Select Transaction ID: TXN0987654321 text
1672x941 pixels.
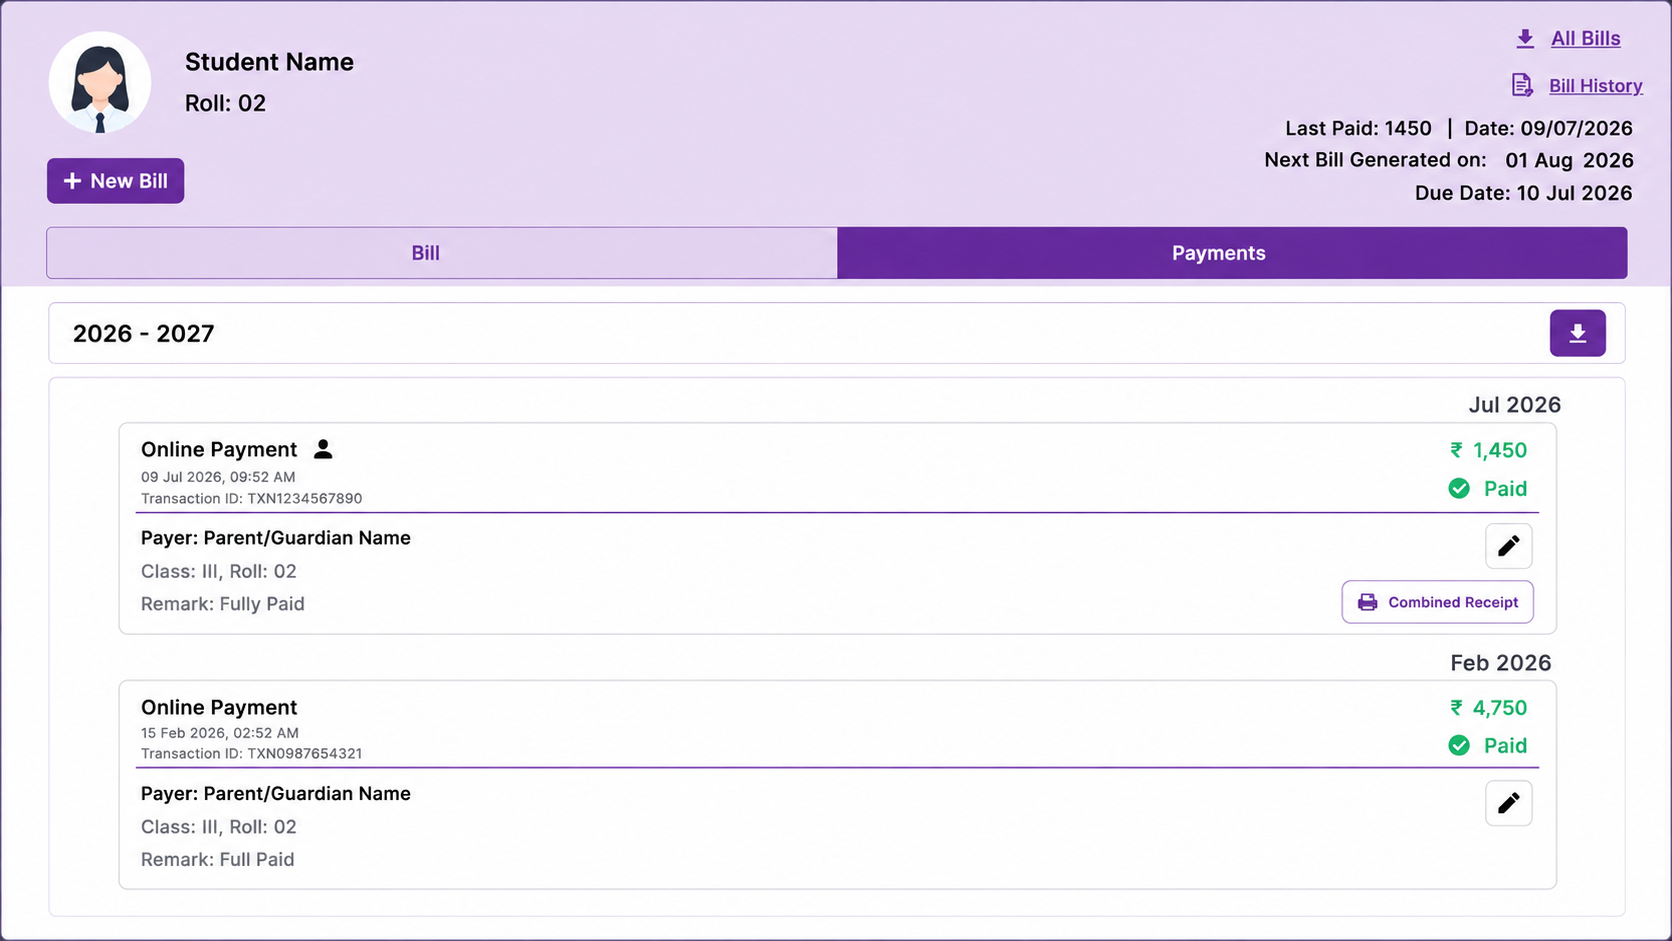point(251,754)
